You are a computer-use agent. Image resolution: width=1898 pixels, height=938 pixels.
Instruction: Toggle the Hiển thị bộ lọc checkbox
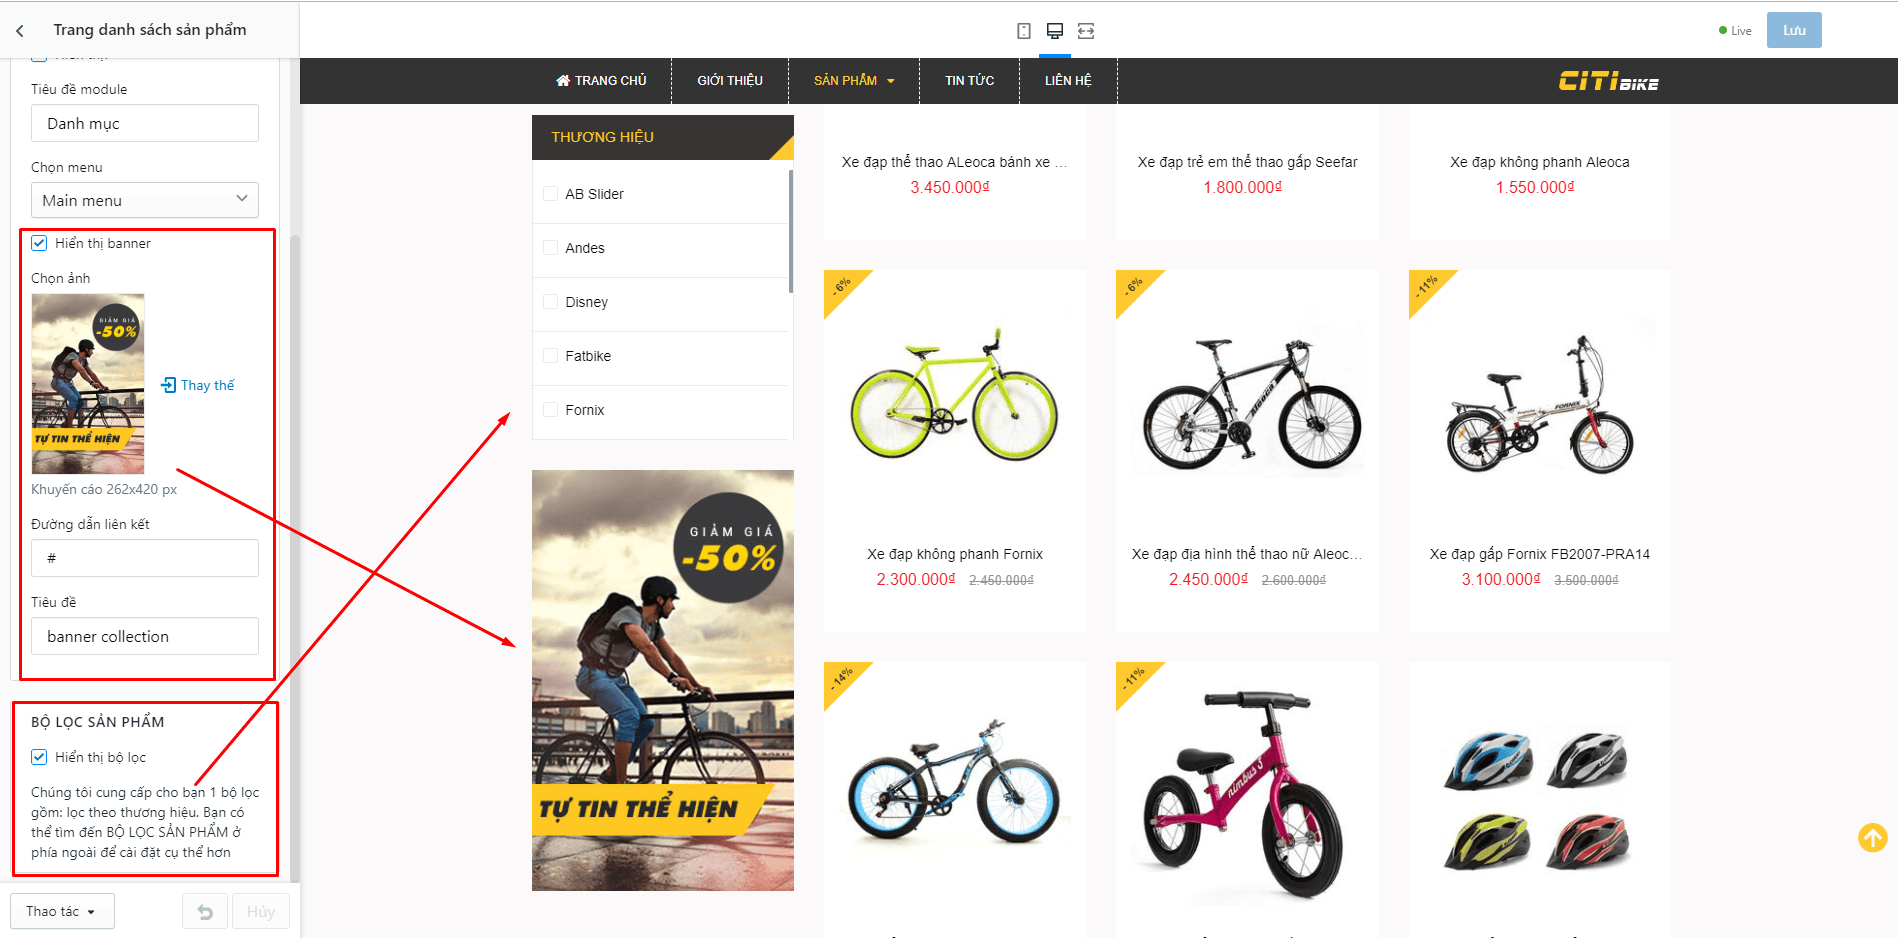click(39, 757)
